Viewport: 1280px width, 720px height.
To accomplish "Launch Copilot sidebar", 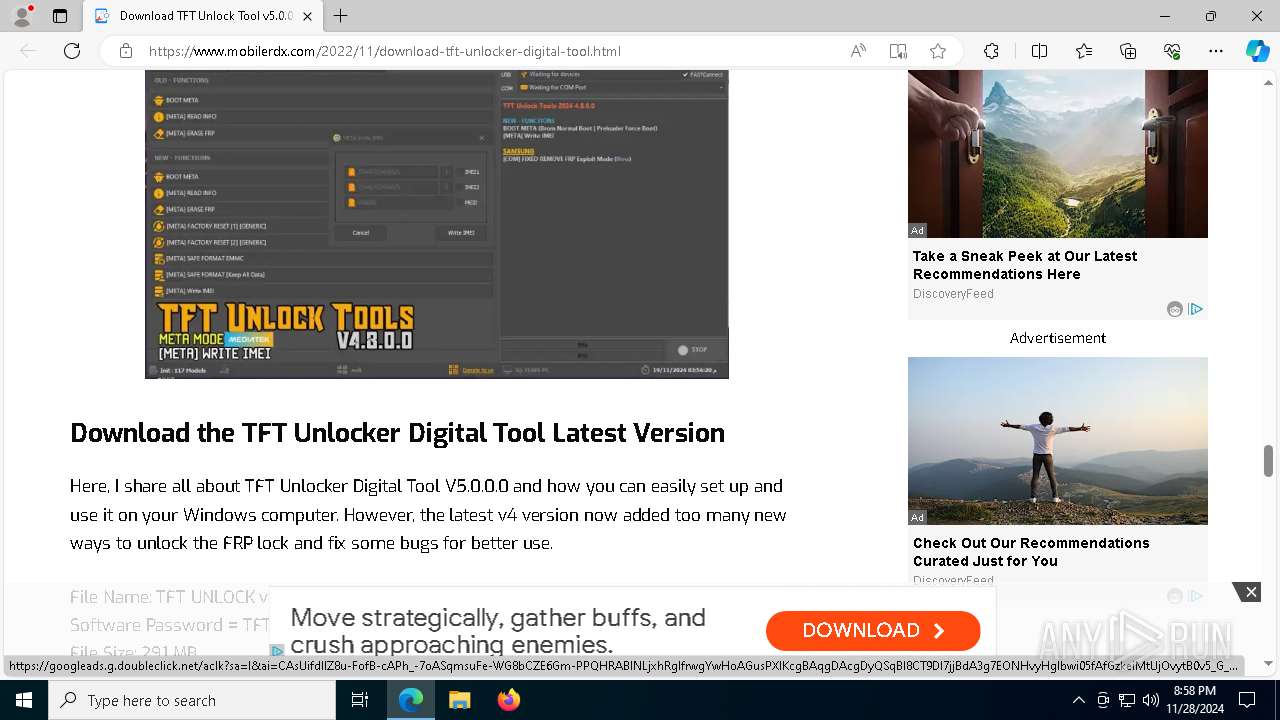I will (1257, 51).
